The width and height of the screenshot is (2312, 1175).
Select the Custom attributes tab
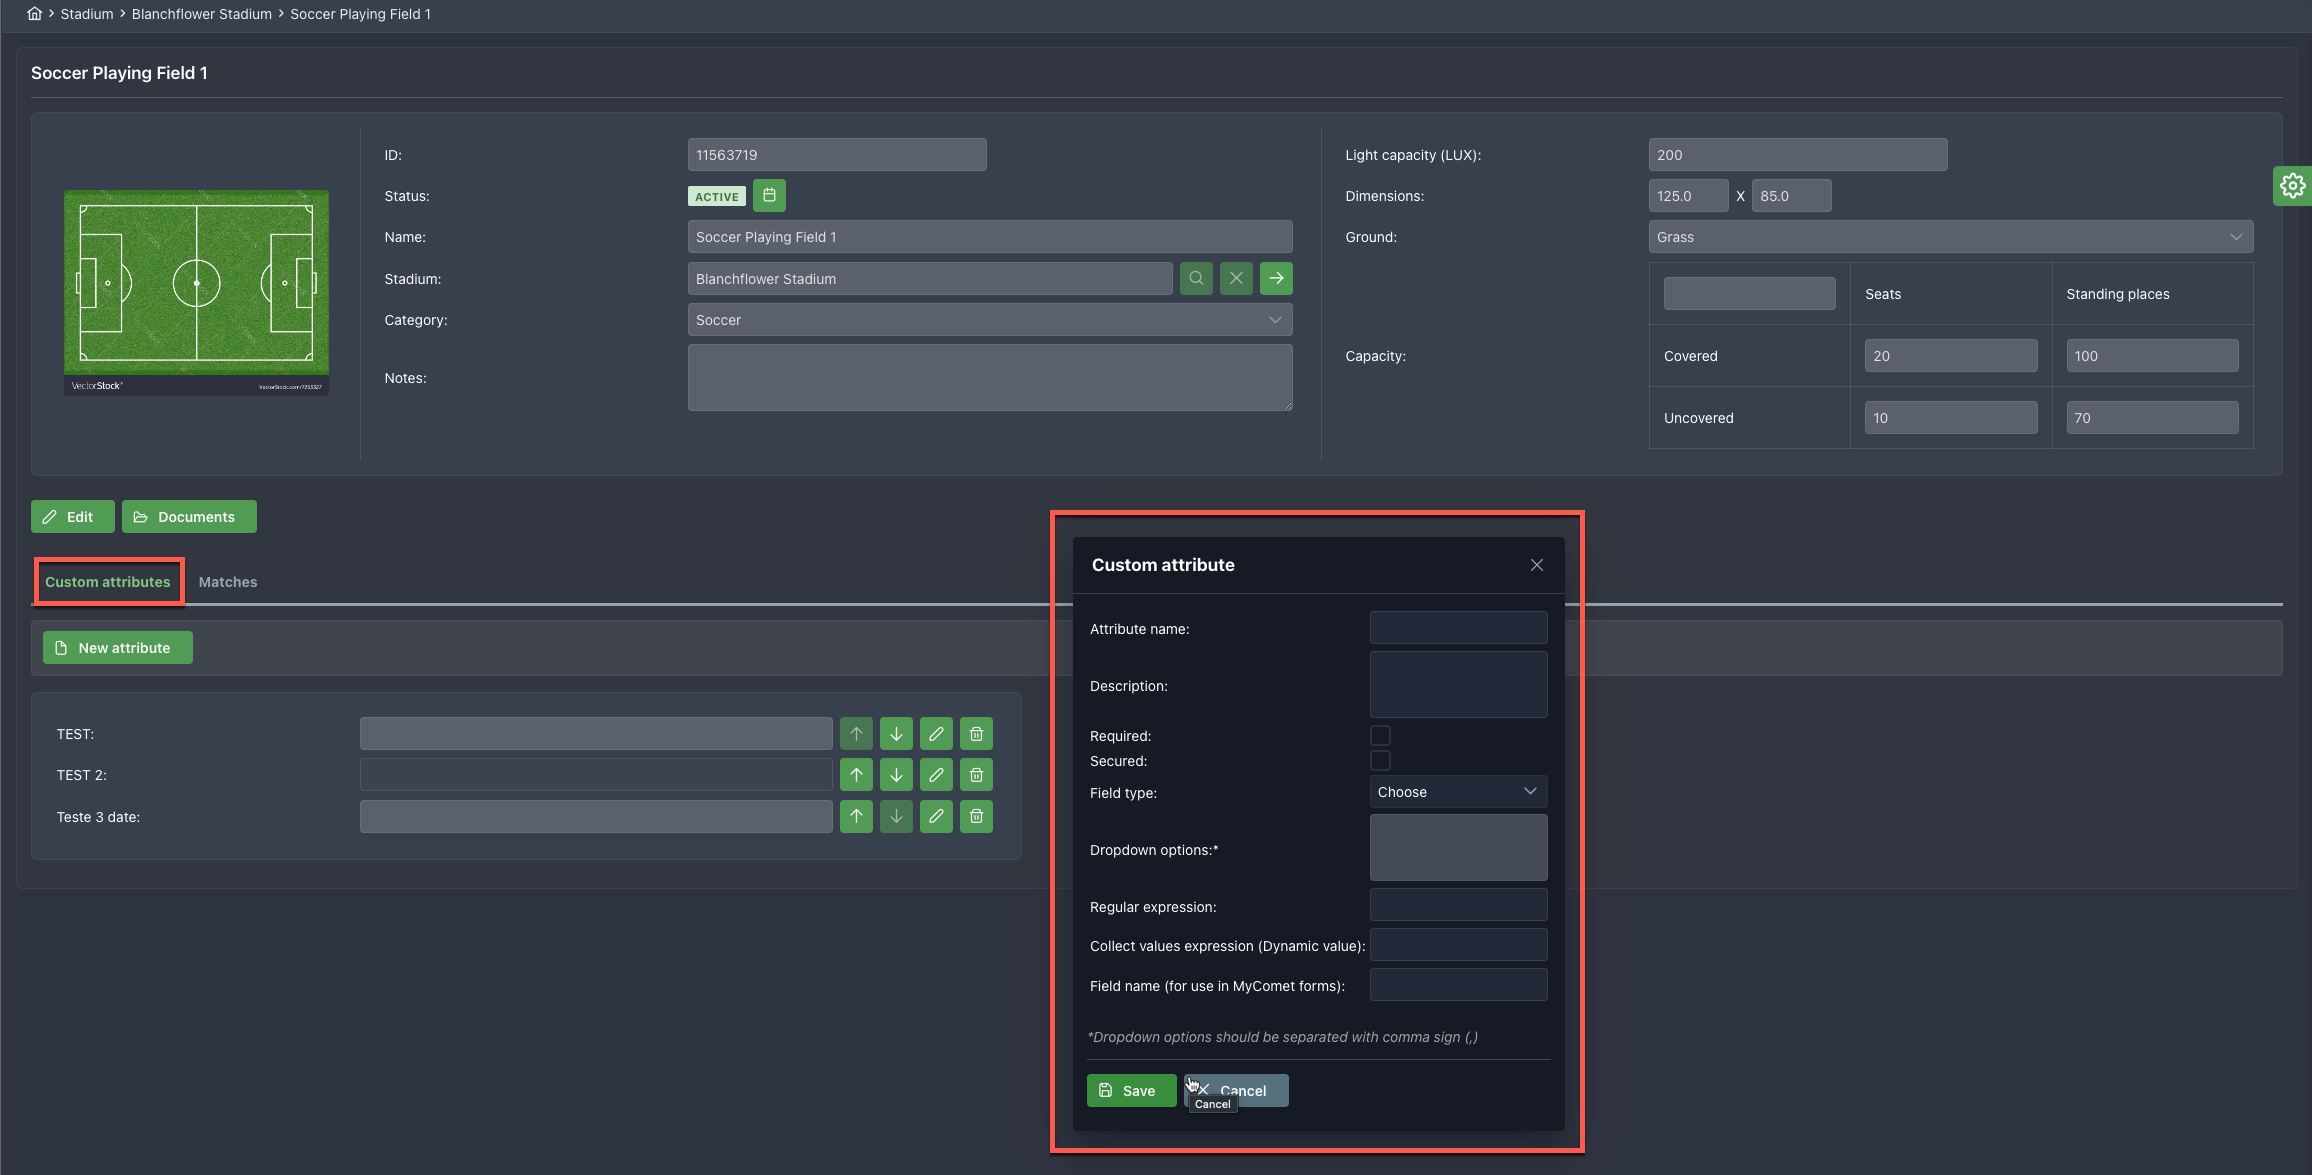tap(108, 582)
